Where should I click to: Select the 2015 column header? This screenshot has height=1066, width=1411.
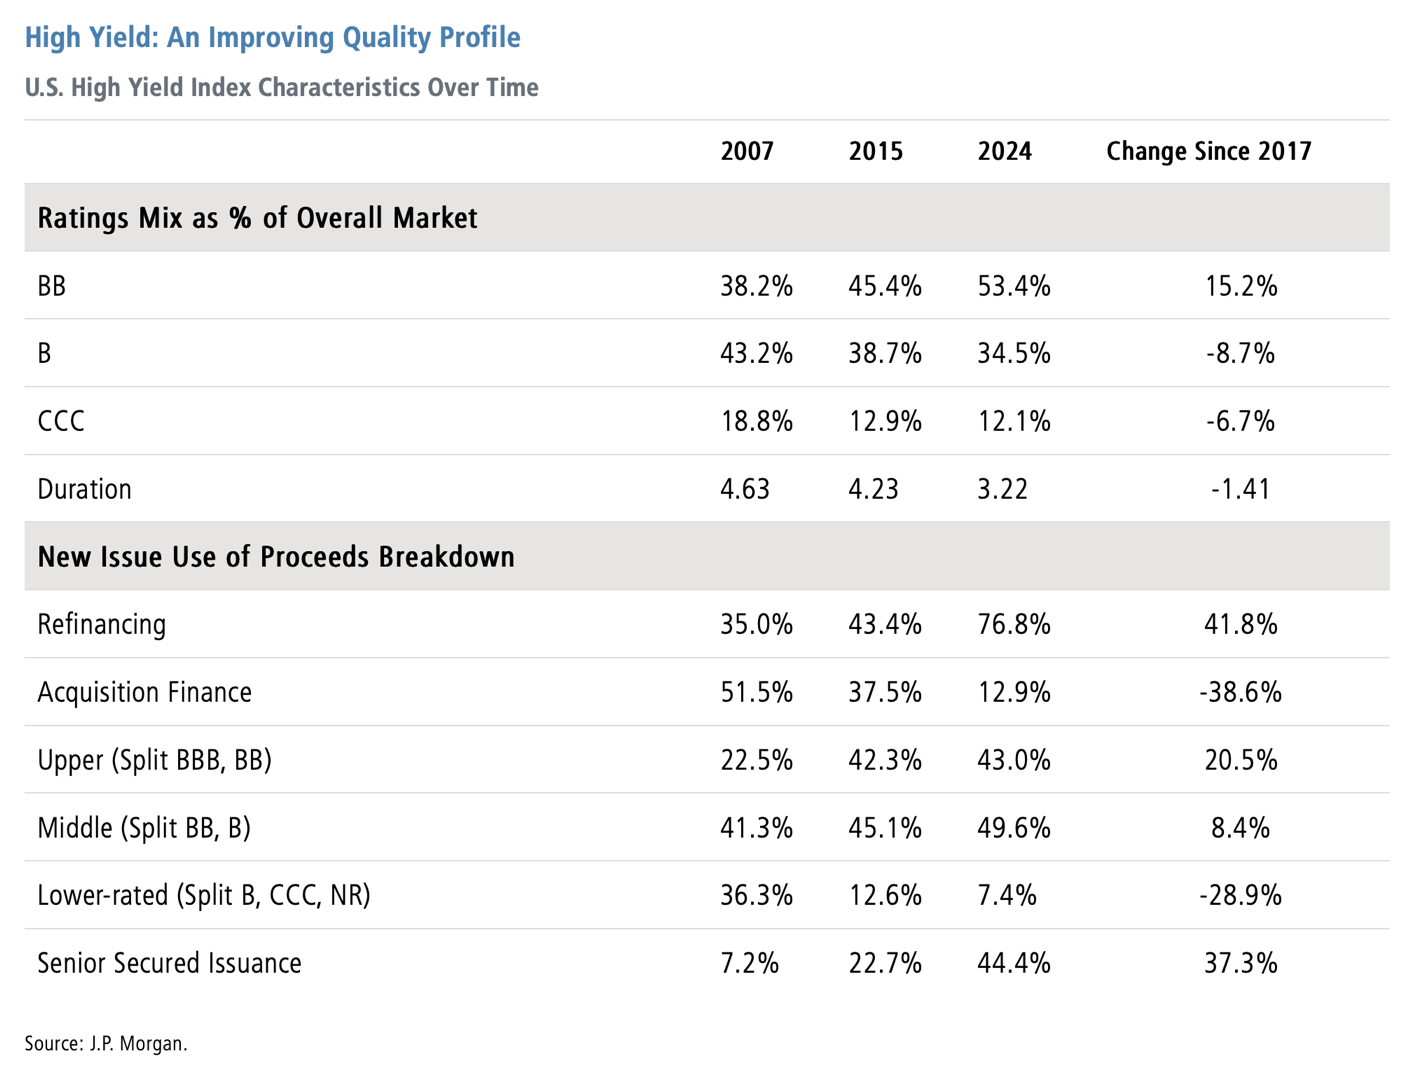point(875,152)
